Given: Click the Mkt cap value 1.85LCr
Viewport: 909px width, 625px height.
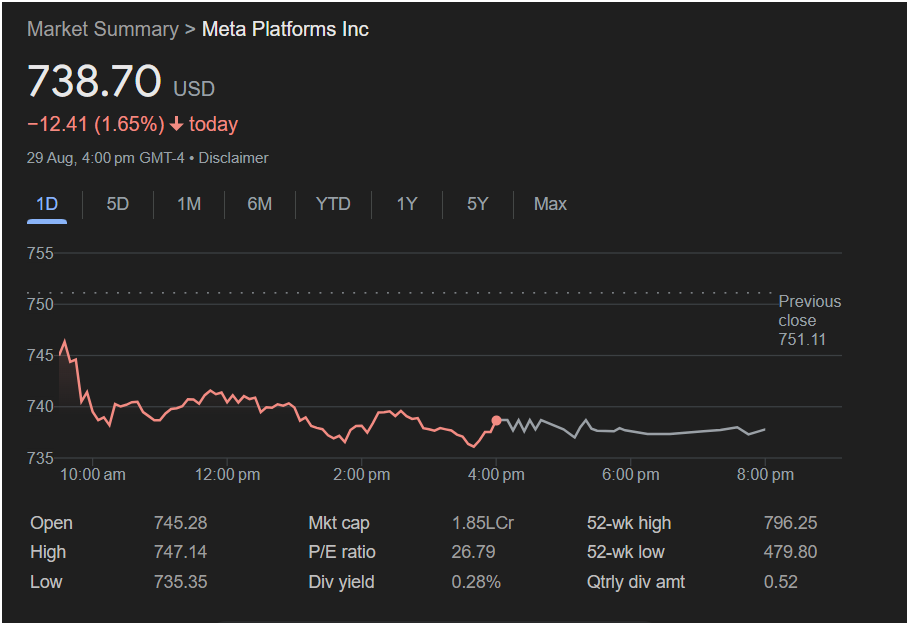Looking at the screenshot, I should (482, 523).
